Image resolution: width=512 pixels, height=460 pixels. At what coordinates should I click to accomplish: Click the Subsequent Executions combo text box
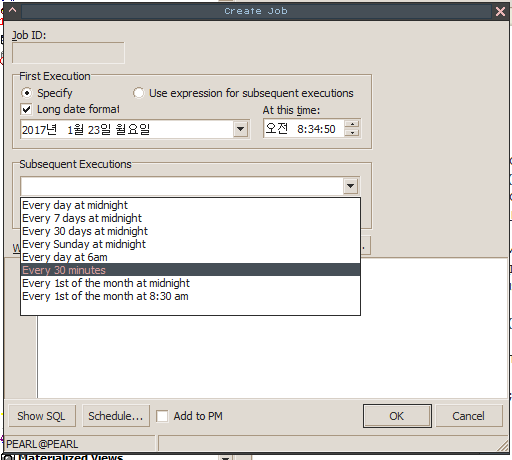(x=182, y=186)
